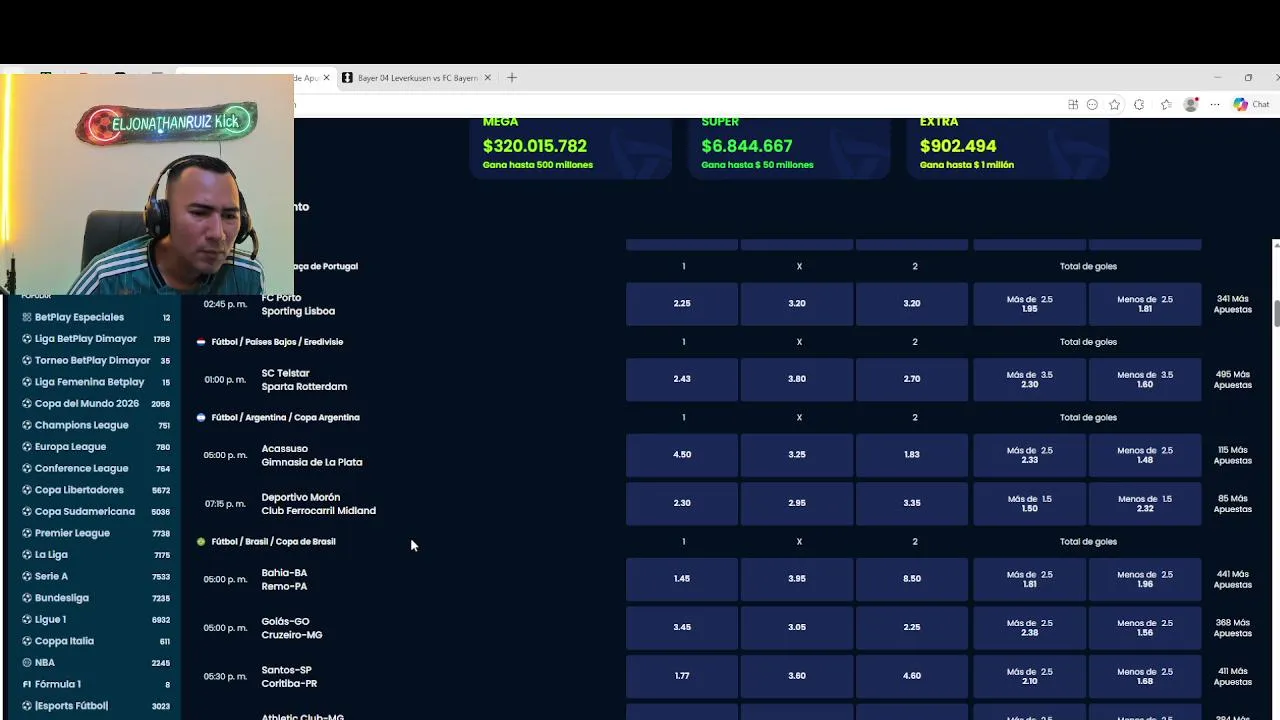Click the Netherlands flag icon for Eredivisie
1280x720 pixels.
[201, 342]
